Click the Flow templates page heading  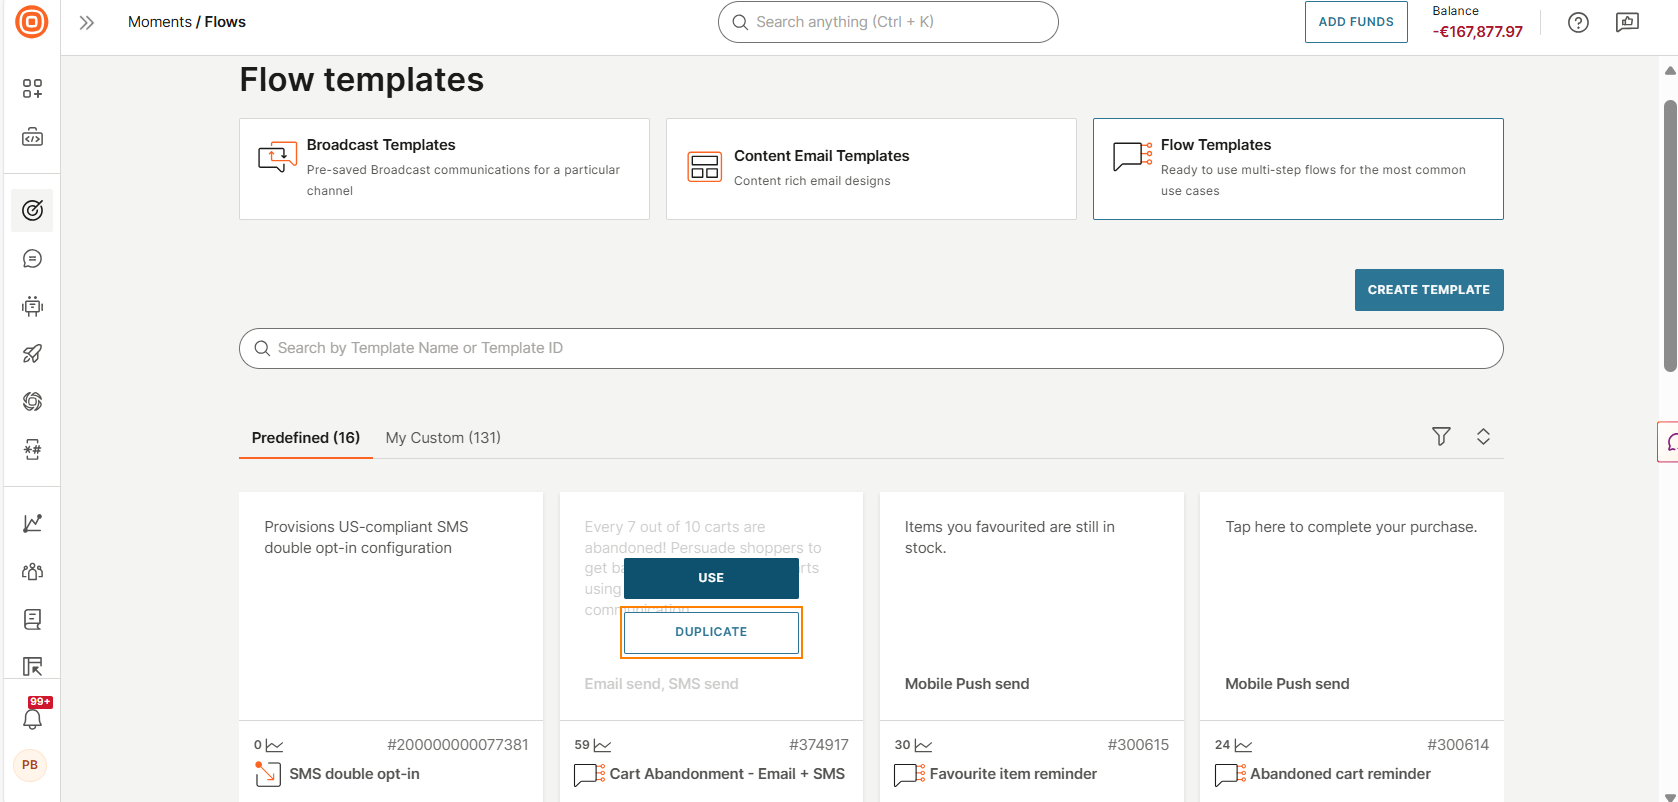point(362,80)
